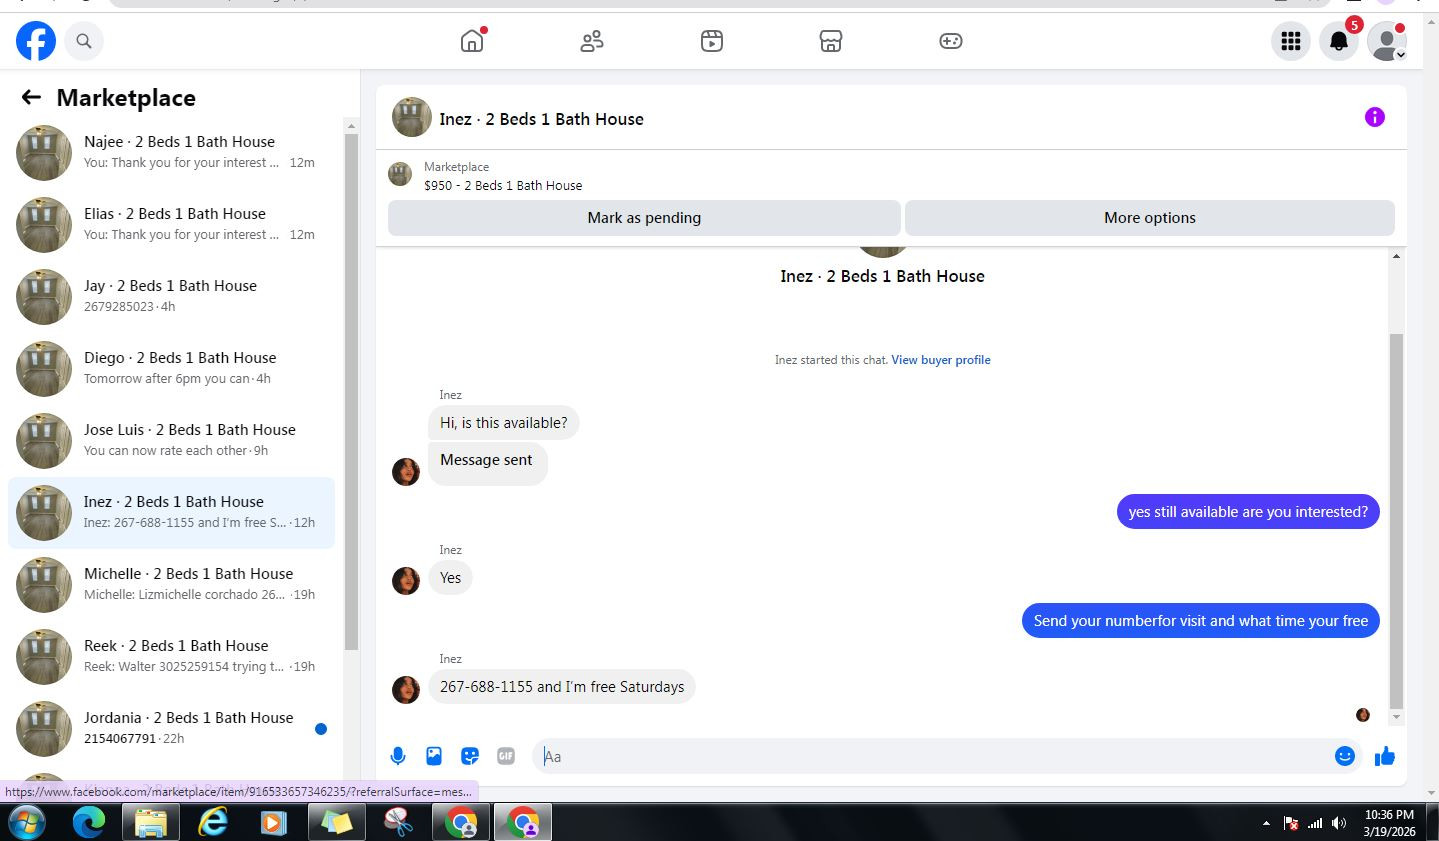Click the taskbar clock showing 10:36 PM
The image size is (1439, 841).
[1389, 823]
